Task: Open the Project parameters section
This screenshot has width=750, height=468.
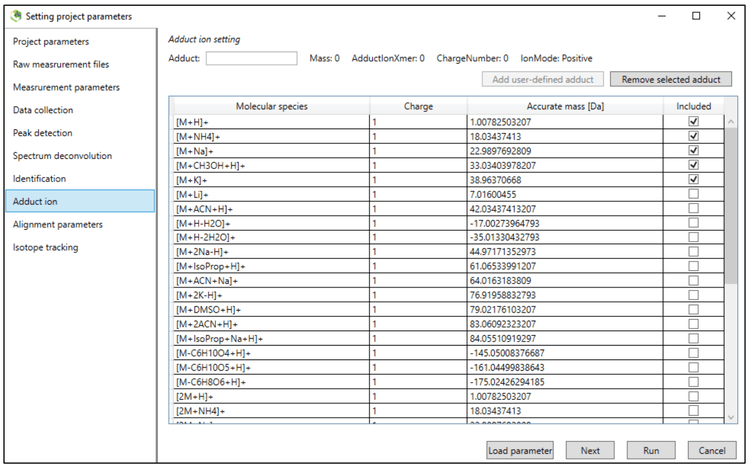Action: click(x=51, y=42)
